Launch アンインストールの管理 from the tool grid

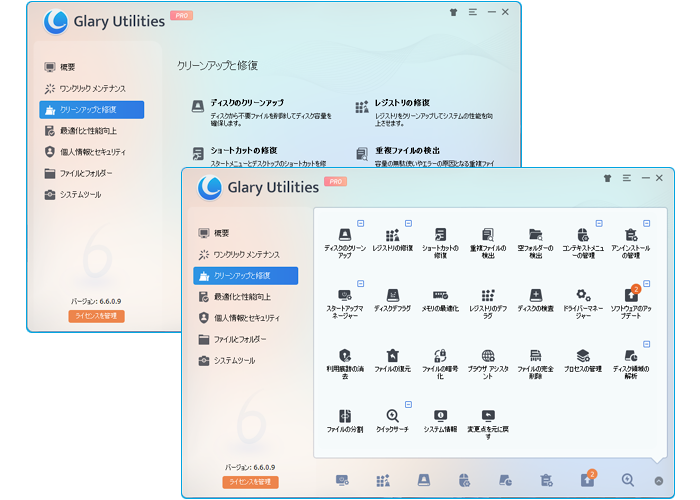(x=631, y=242)
